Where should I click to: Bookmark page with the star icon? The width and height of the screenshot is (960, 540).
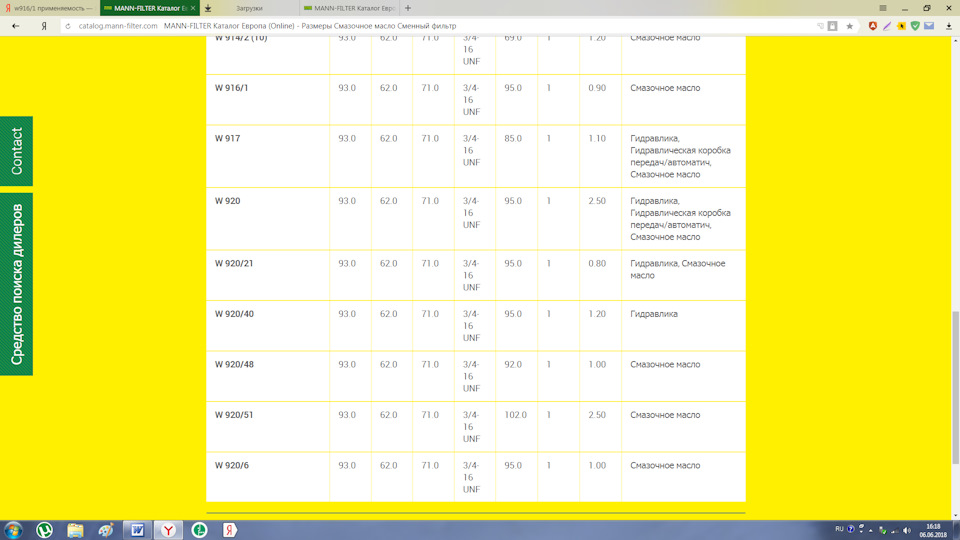coord(850,26)
